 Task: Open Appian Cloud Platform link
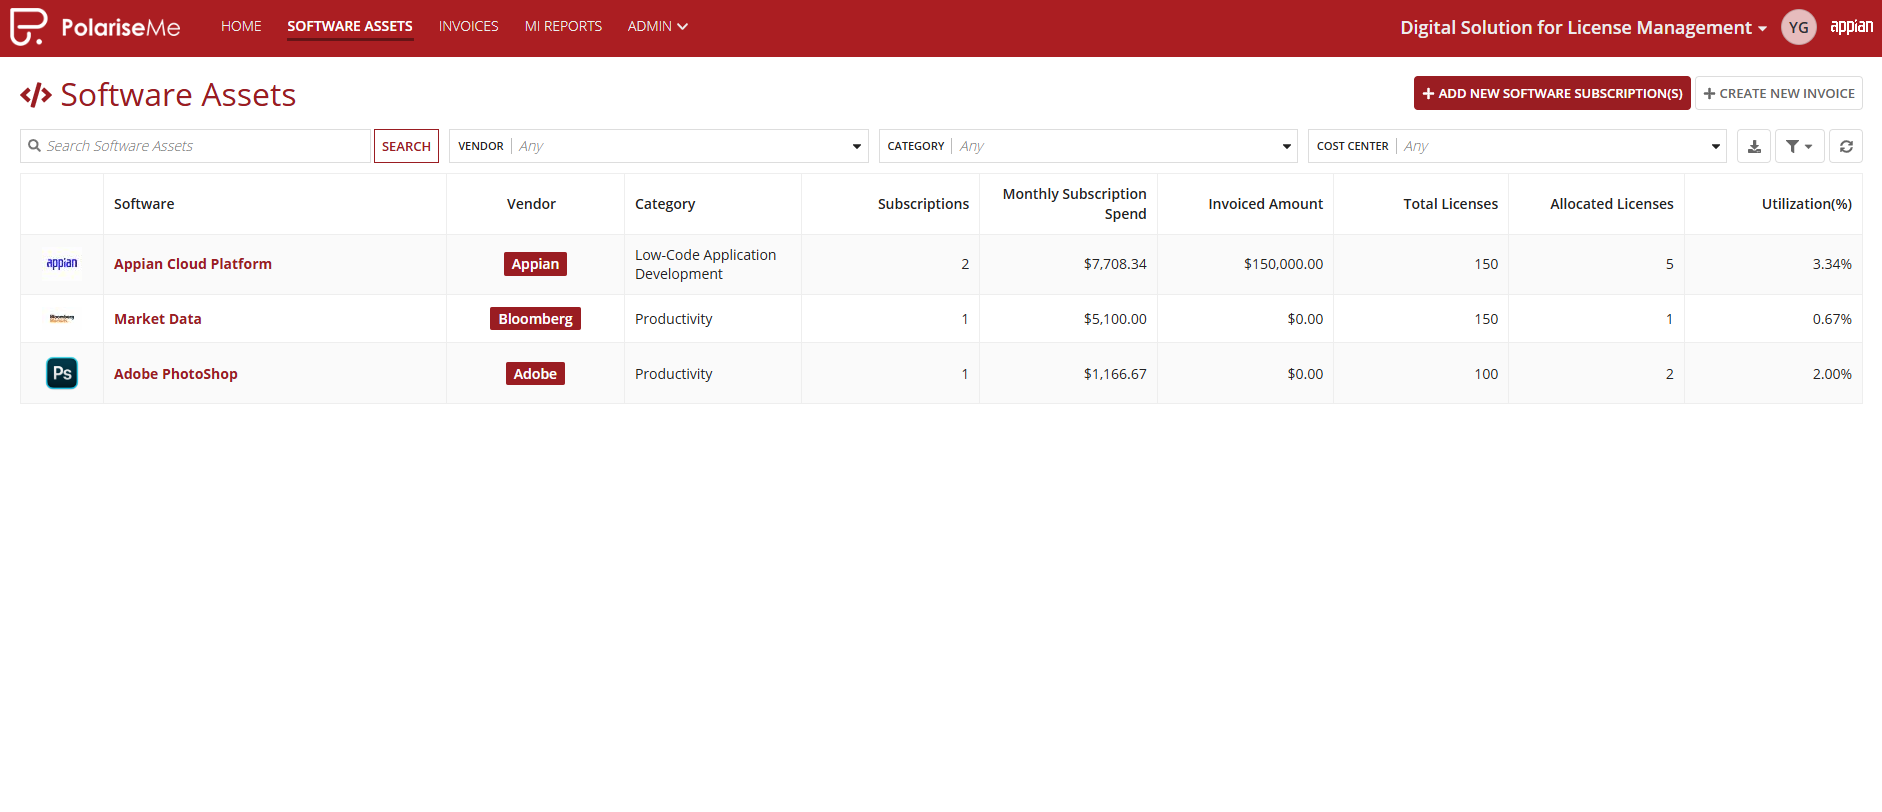click(193, 264)
